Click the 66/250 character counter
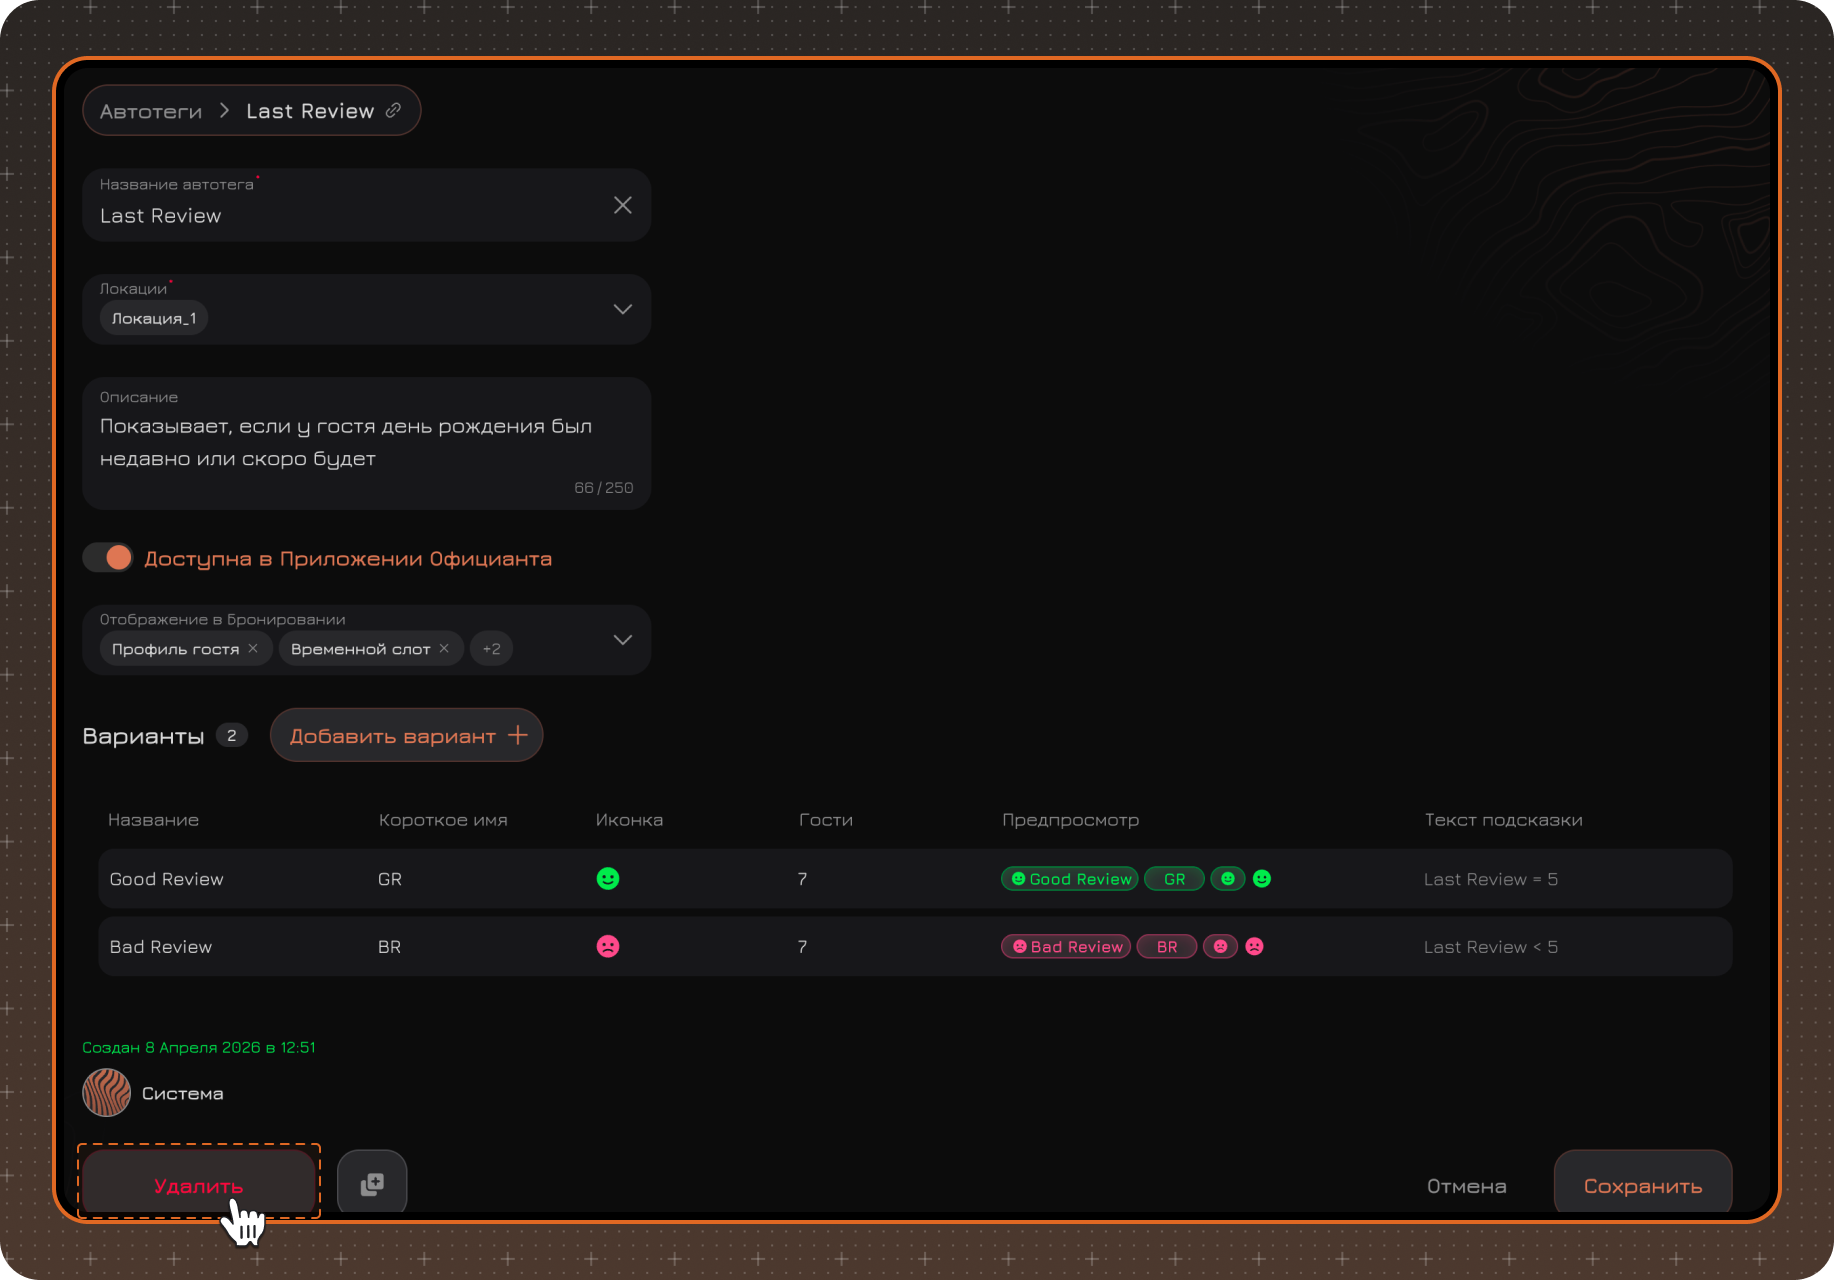Screen dimensions: 1834x1280 coord(604,488)
